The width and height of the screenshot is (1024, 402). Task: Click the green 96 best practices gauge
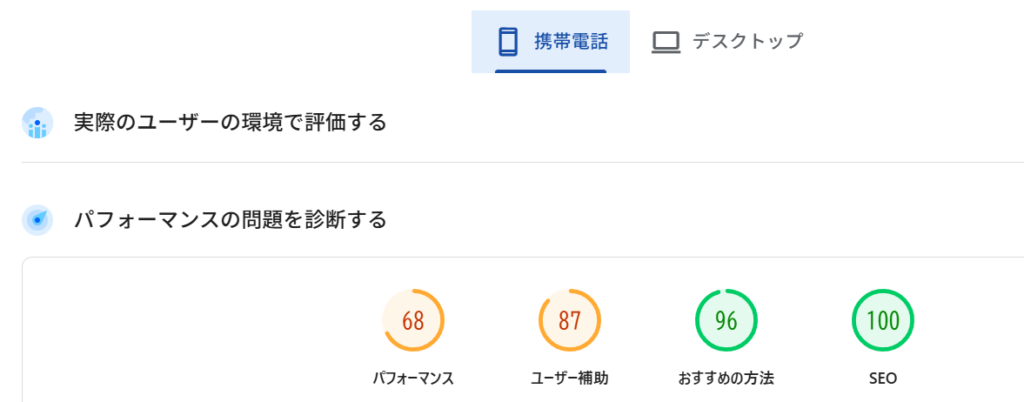pos(726,320)
